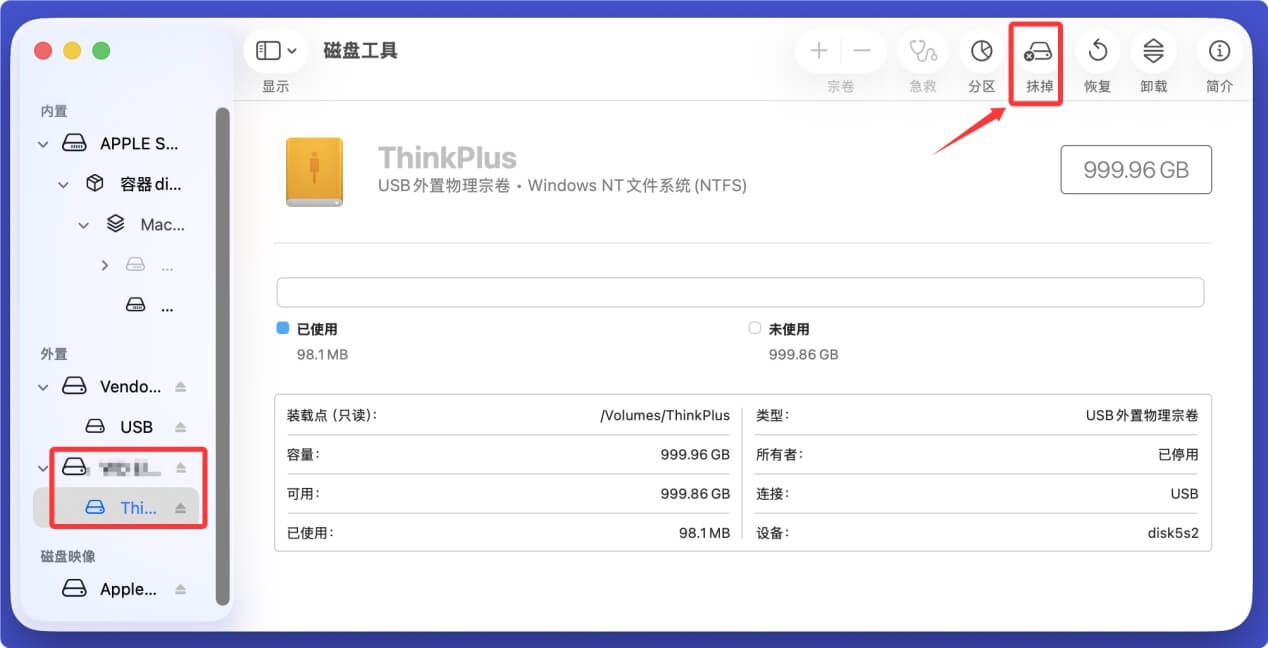Collapse the APPLE S... internal disk tree
1268x648 pixels.
tap(42, 143)
